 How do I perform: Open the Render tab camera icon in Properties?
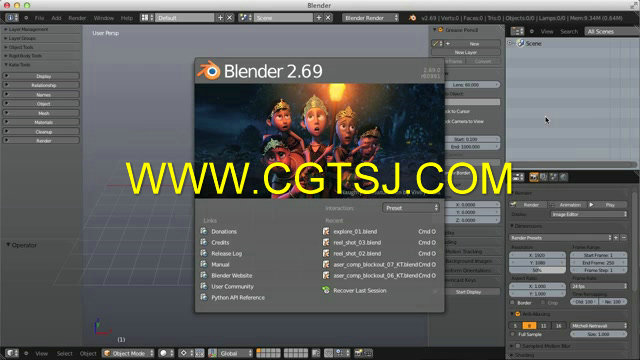click(533, 177)
